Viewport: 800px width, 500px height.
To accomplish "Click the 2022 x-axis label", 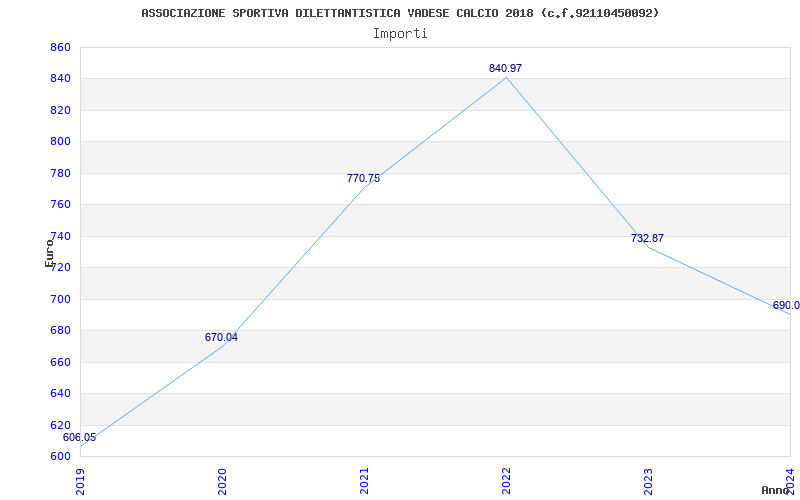I will click(x=506, y=481).
